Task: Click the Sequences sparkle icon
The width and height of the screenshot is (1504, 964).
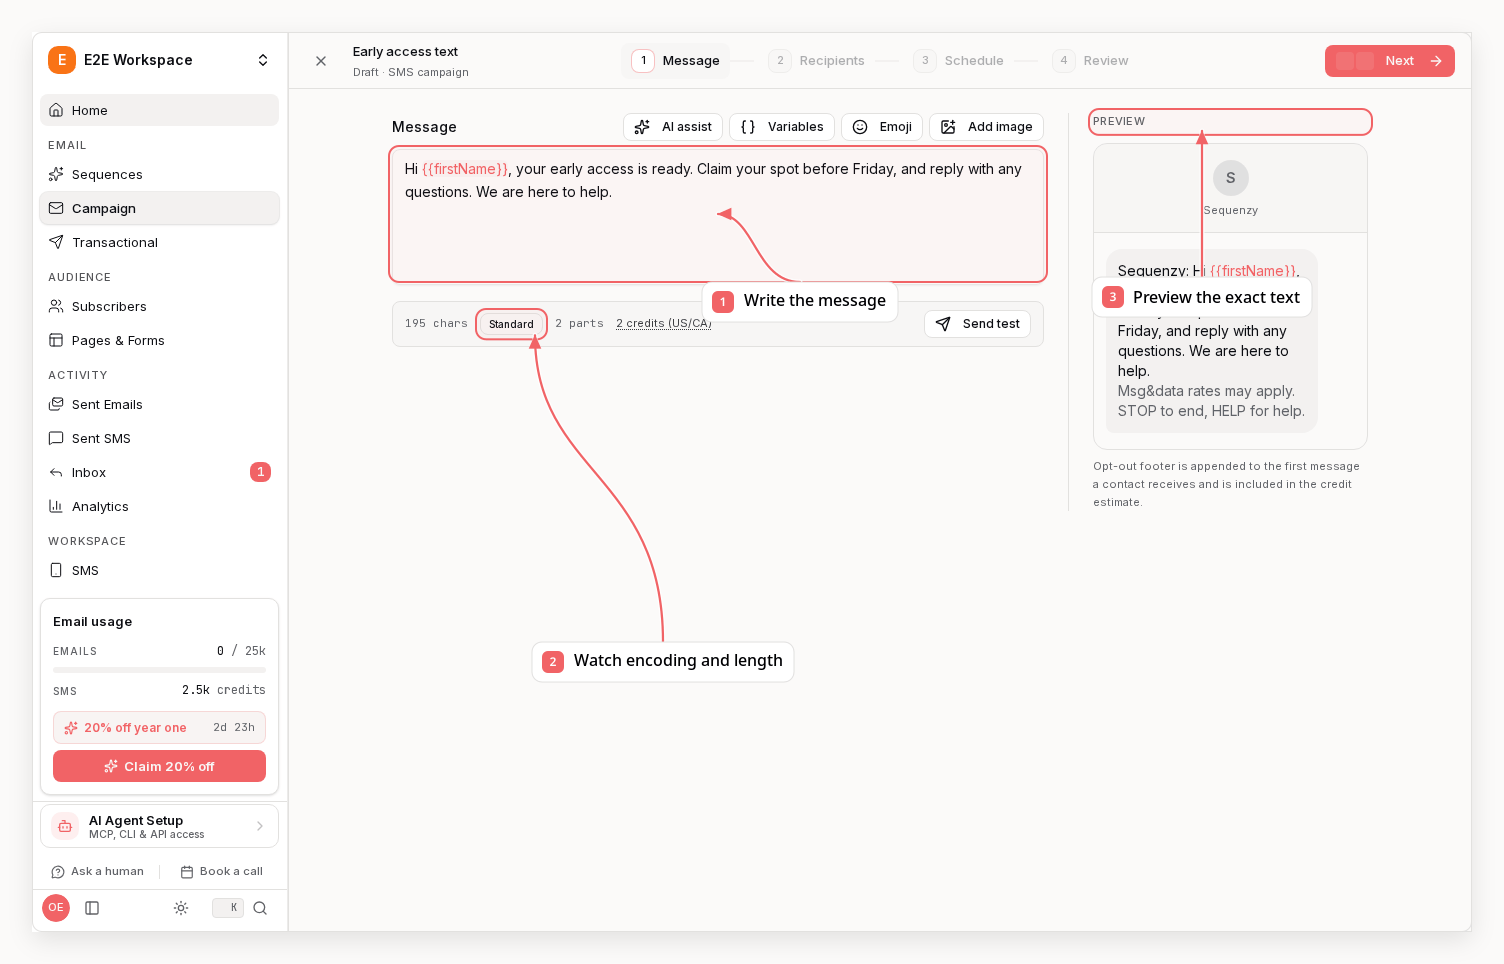Action: (x=56, y=174)
